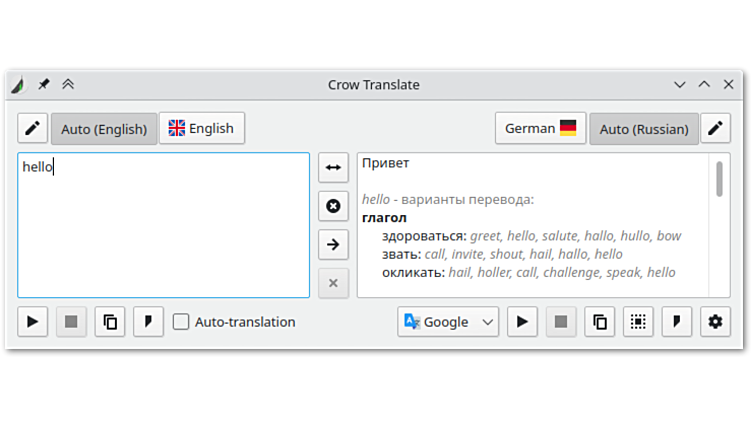The height and width of the screenshot is (423, 752).
Task: Click the translation pane scrollbar
Action: coord(719,180)
